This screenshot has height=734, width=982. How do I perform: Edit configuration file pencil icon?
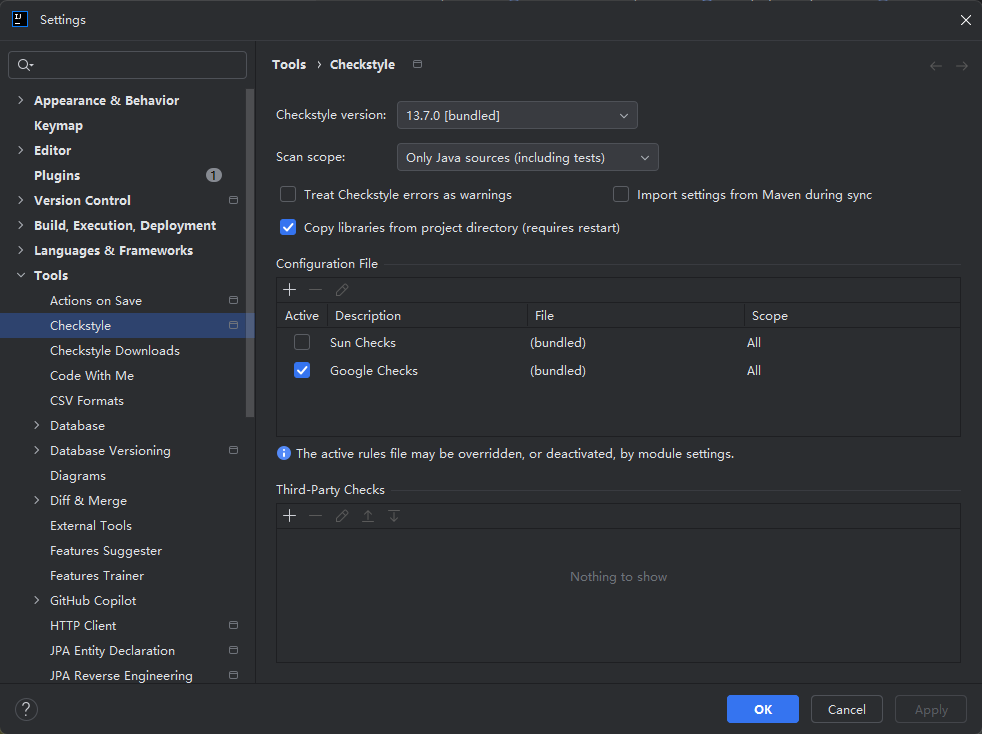click(x=342, y=290)
